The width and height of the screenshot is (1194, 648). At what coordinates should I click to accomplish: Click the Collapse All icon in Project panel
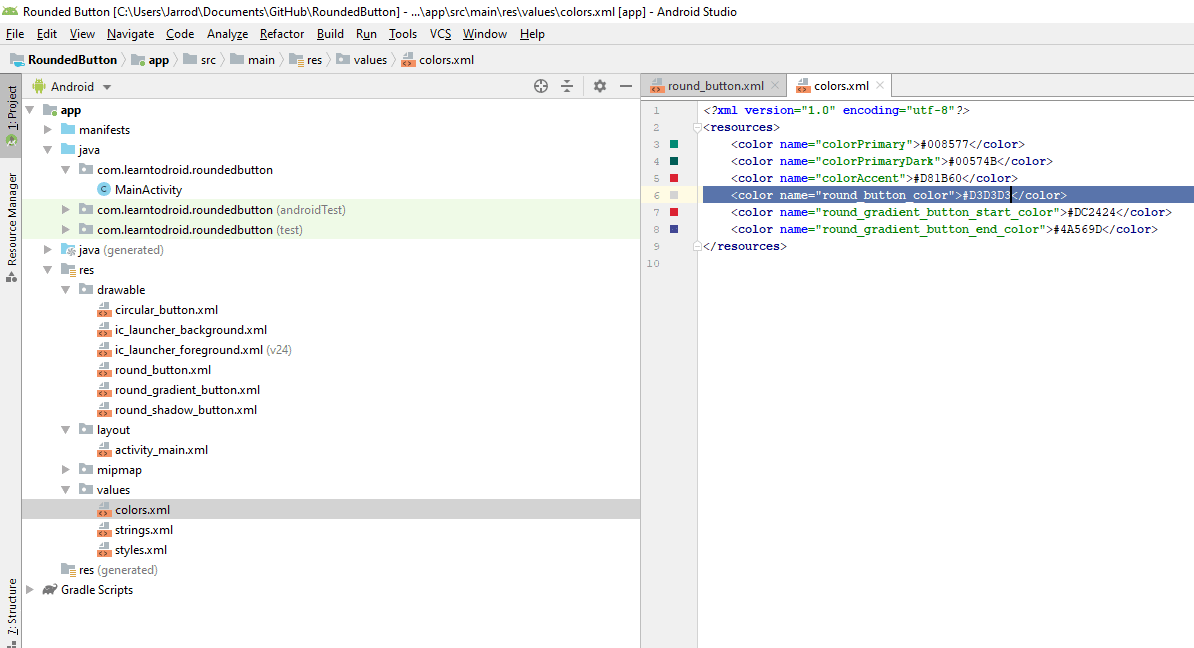(x=567, y=86)
